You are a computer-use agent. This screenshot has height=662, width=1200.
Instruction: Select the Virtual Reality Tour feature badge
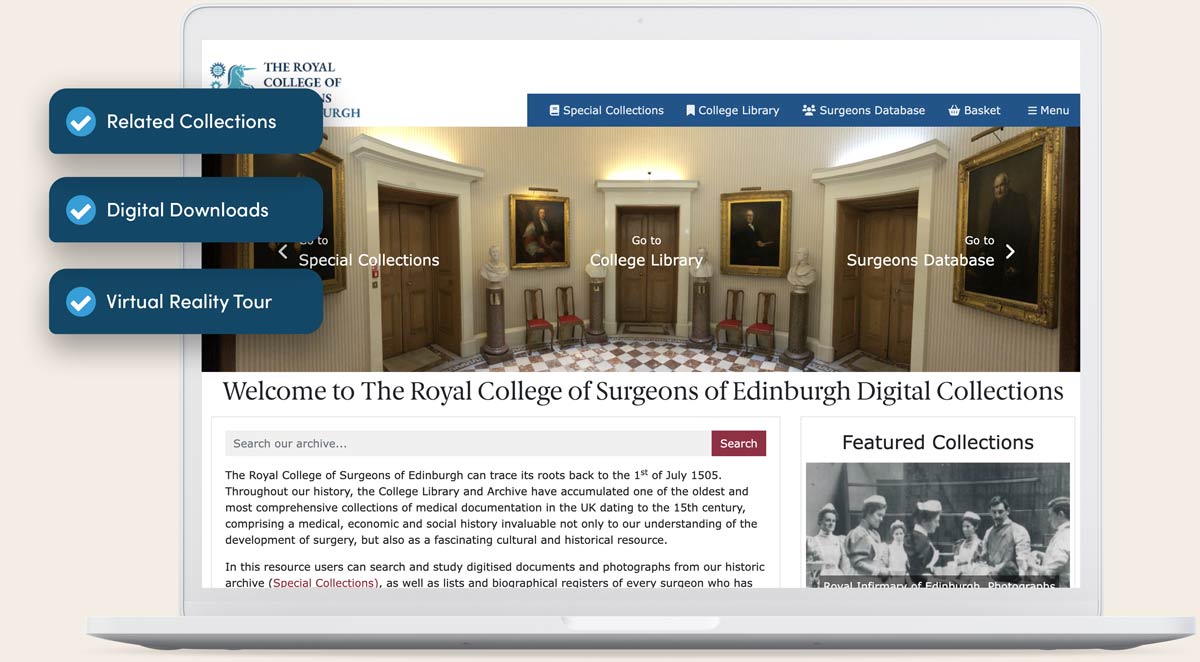point(186,301)
